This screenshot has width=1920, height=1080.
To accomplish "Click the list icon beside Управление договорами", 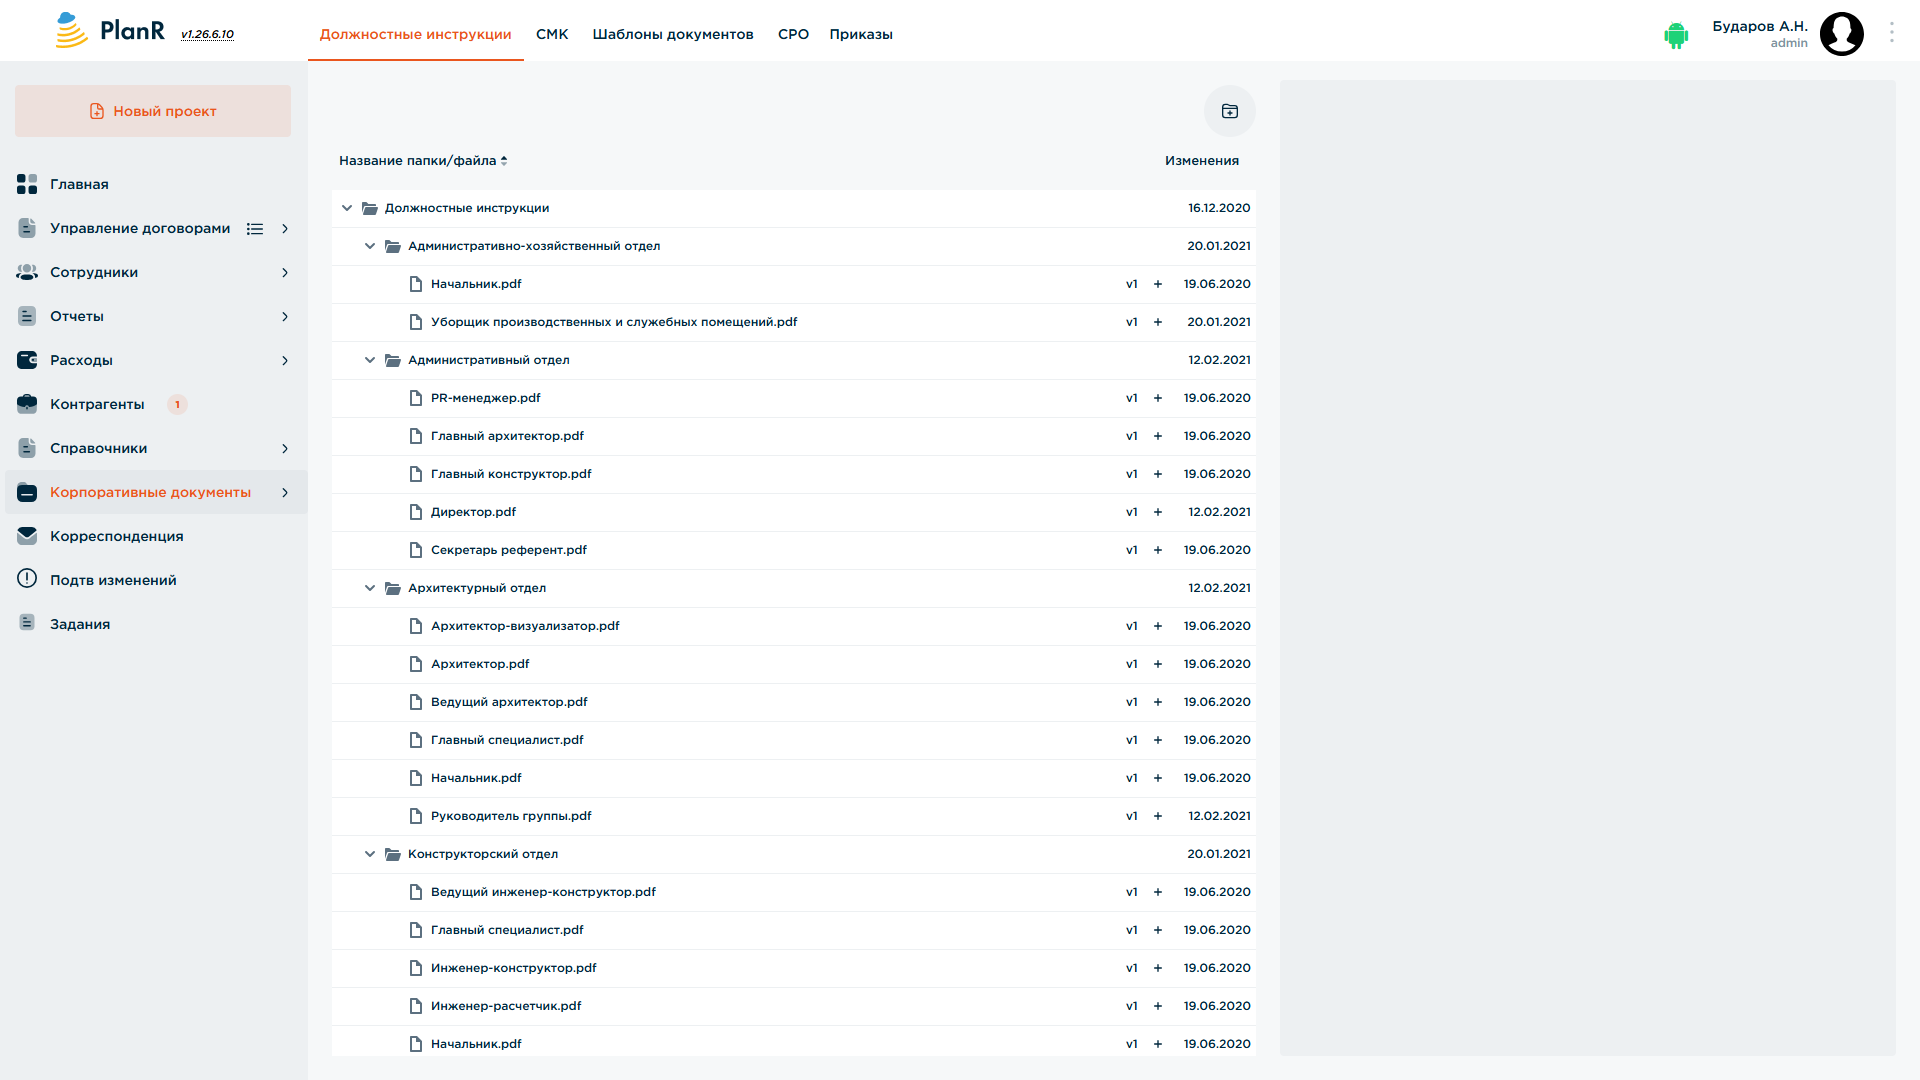I will 255,229.
